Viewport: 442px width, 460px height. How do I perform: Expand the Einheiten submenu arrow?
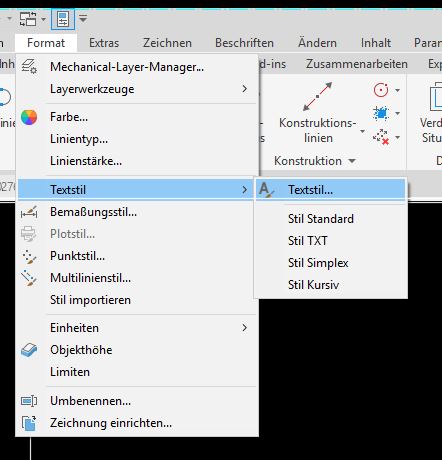(x=245, y=328)
